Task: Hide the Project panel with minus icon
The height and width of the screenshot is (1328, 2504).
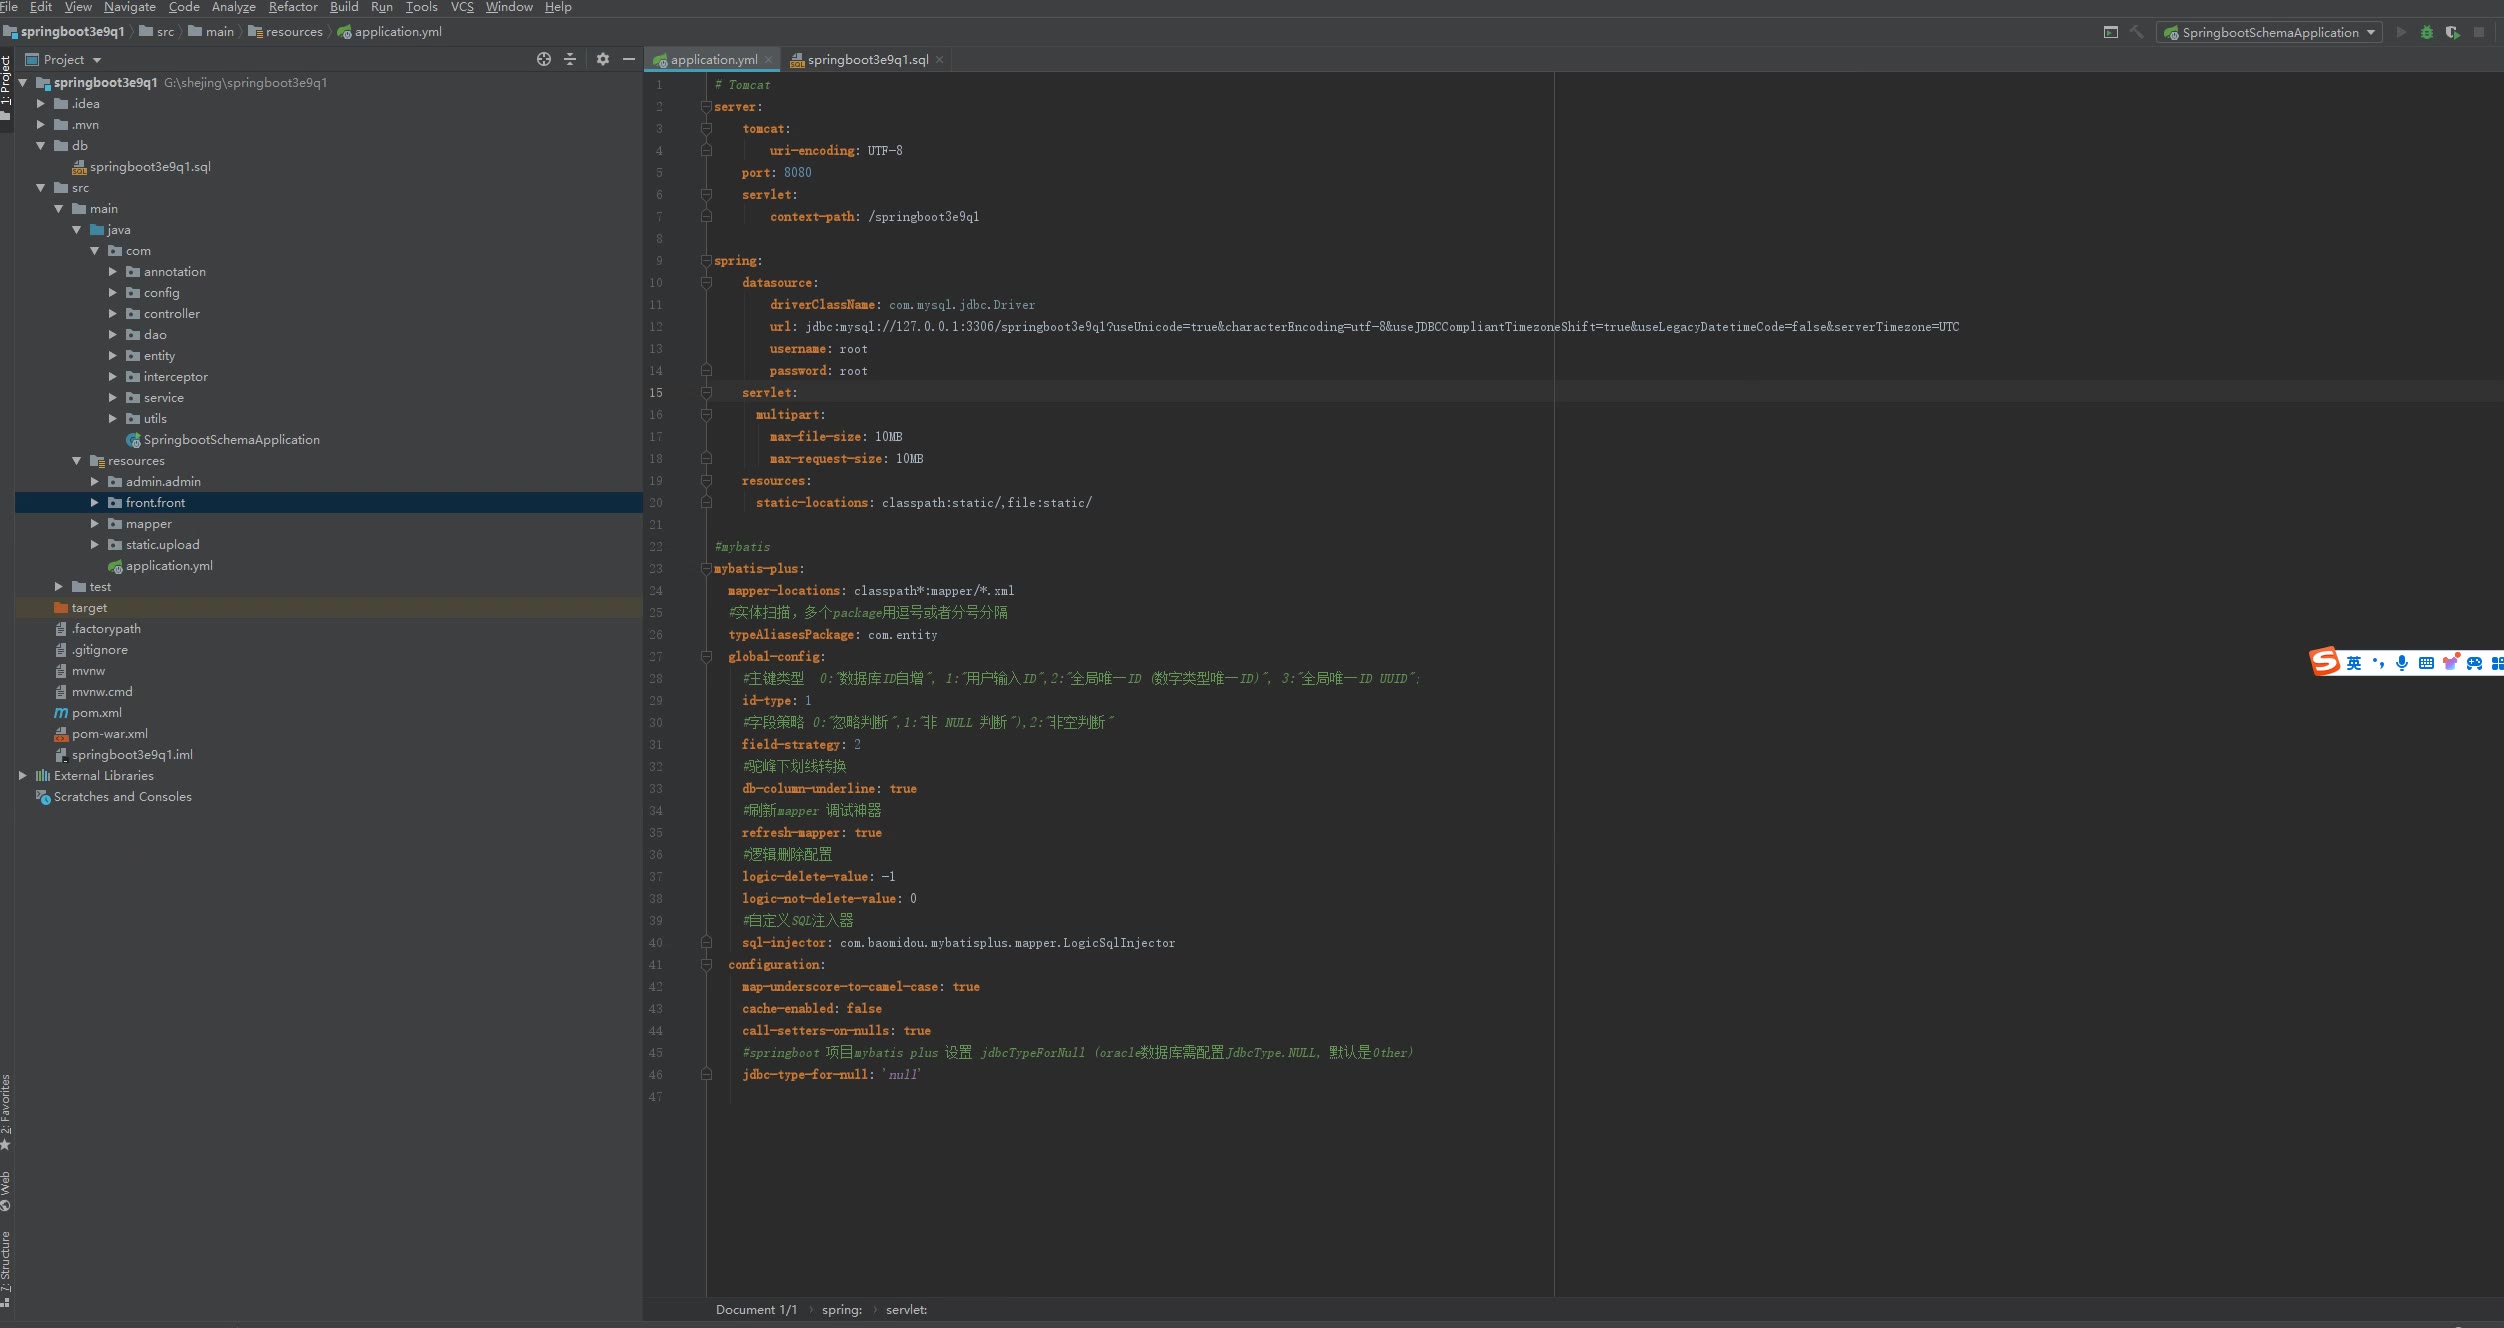Action: coord(629,59)
